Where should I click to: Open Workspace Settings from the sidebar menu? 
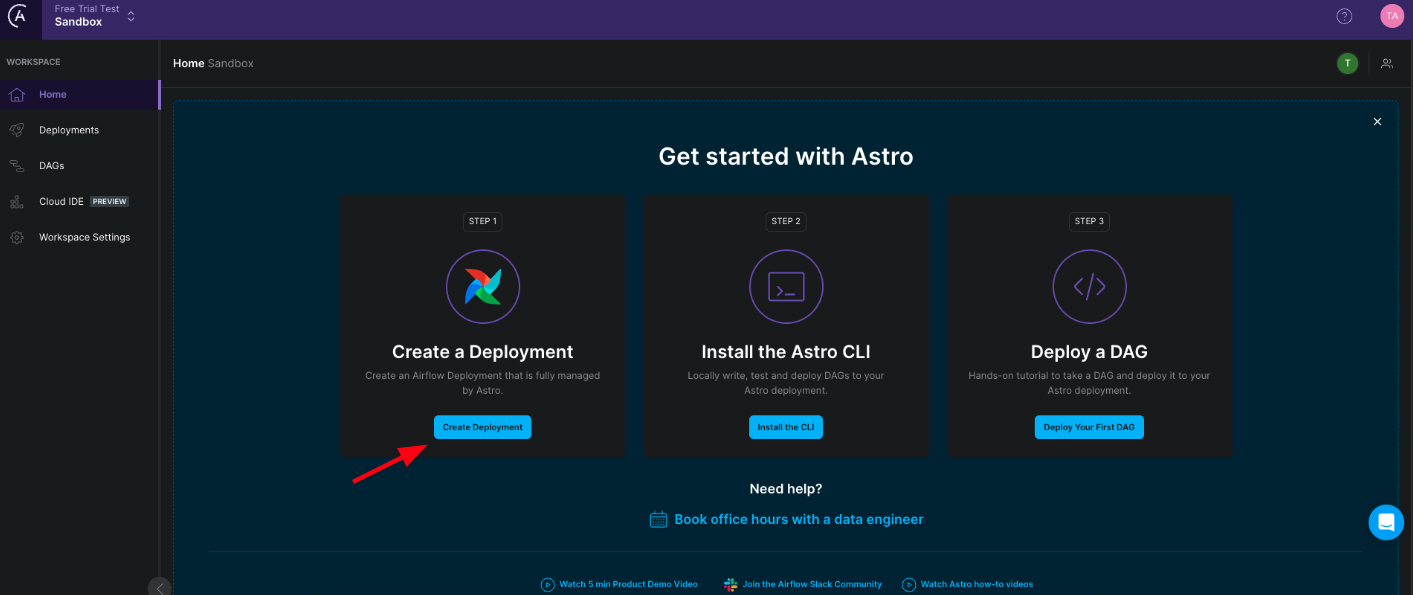coord(85,237)
